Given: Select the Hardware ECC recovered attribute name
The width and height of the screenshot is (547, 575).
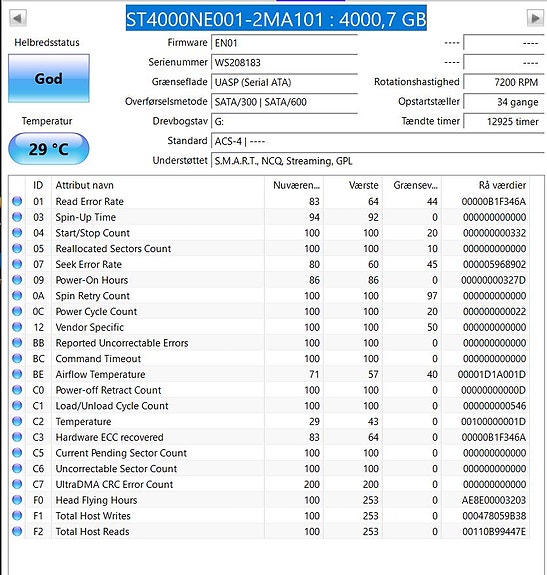Looking at the screenshot, I should click(109, 437).
